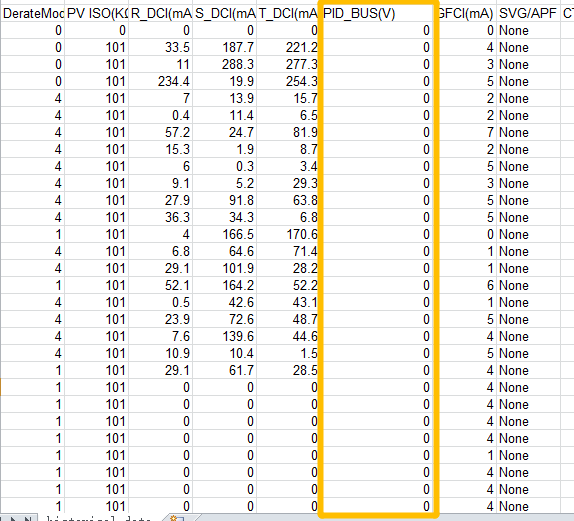Click the 57.2 cell
Image resolution: width=574 pixels, height=521 pixels.
[161, 132]
